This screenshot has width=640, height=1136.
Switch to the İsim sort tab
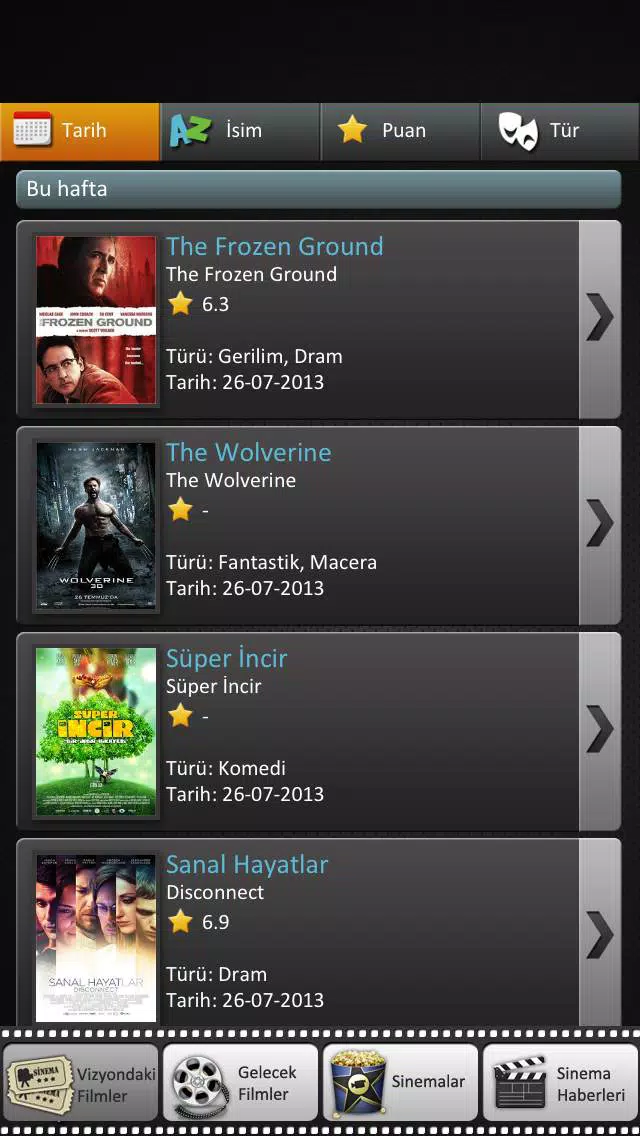click(240, 131)
